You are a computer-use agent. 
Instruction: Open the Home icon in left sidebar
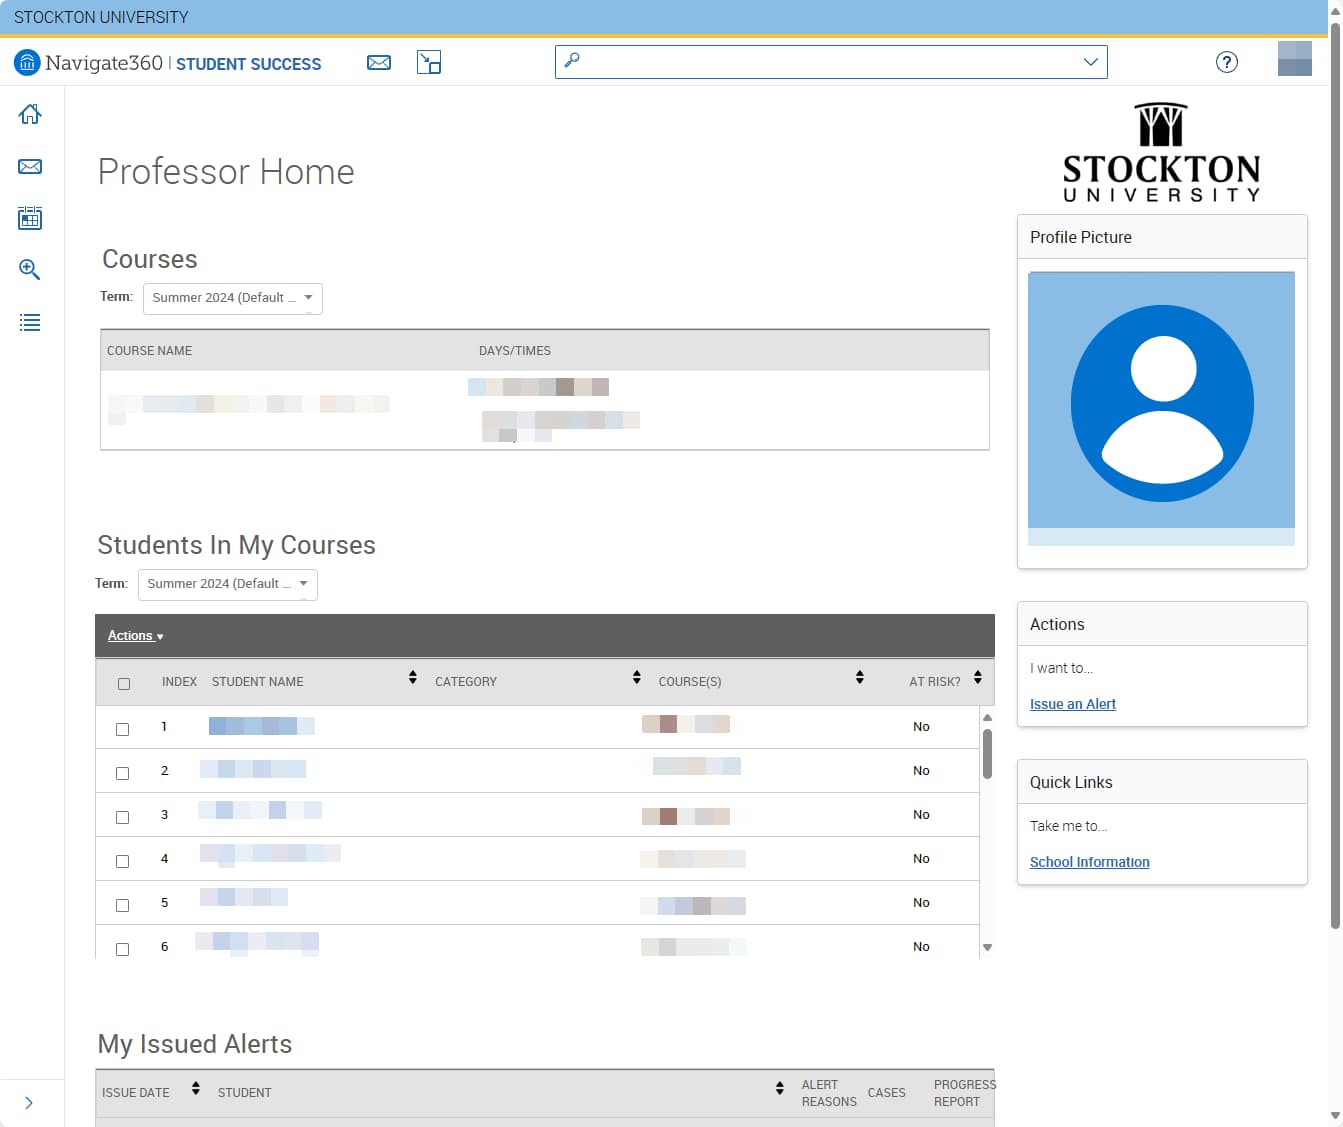30,114
